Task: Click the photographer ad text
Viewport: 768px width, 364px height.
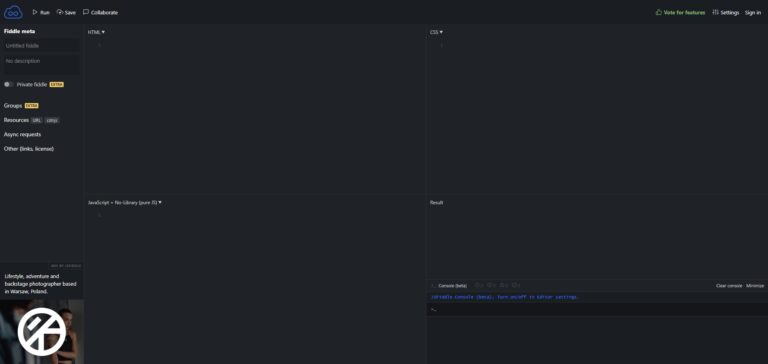Action: [41, 284]
